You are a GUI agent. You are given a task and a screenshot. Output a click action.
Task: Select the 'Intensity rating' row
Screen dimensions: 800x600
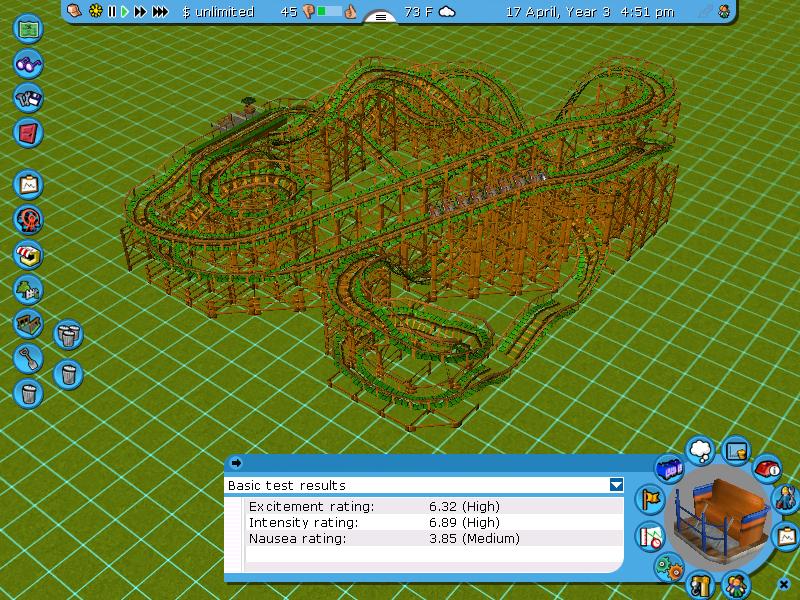click(x=435, y=522)
